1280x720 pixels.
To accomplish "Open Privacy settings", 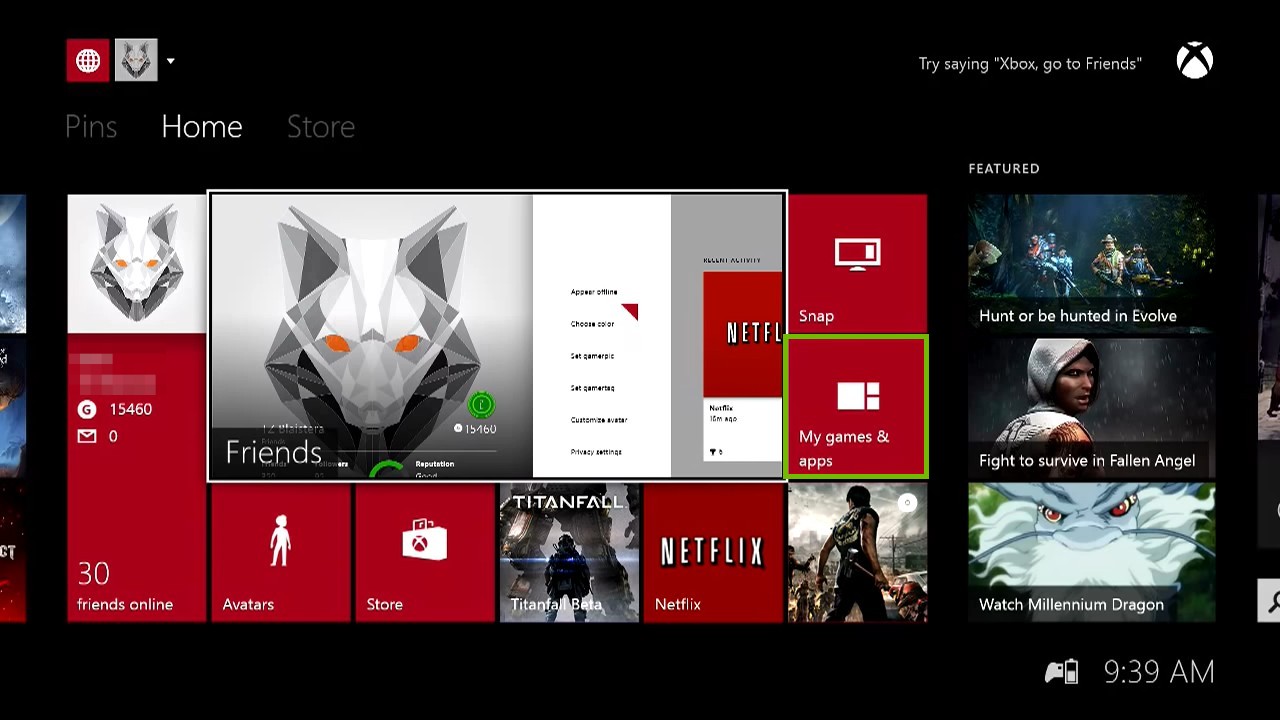I will (598, 451).
